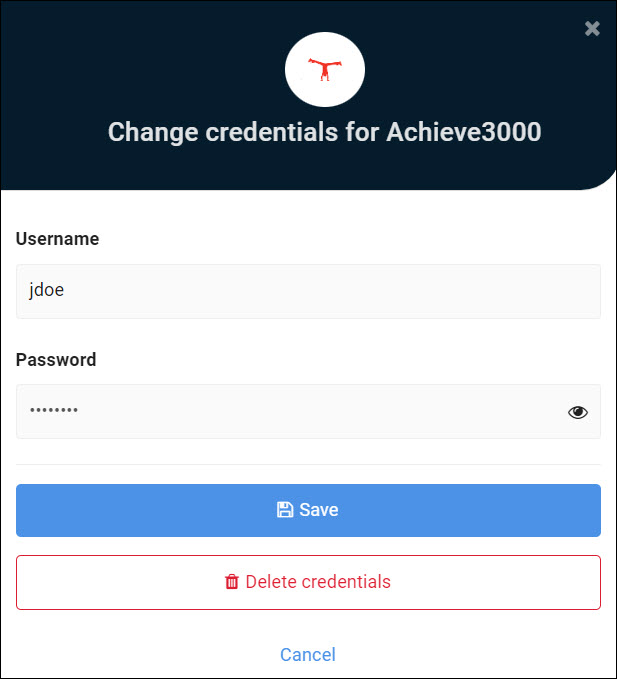617x679 pixels.
Task: Click the masked password dots
Action: coord(54,410)
